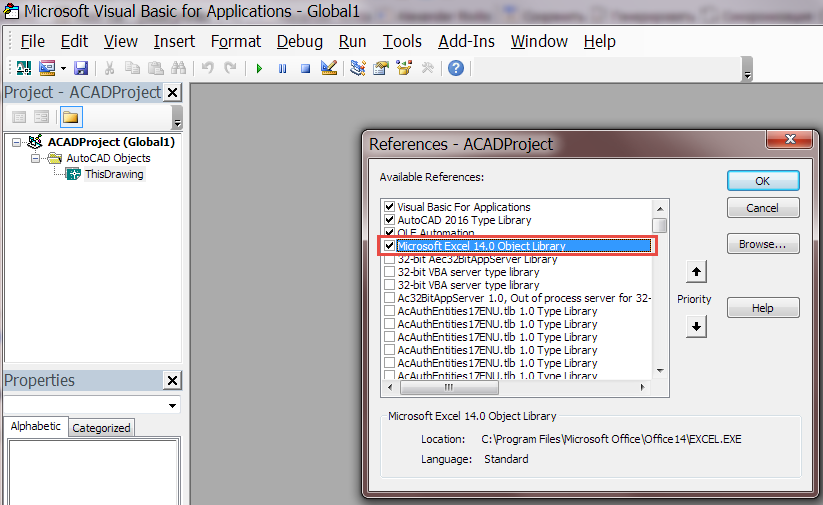This screenshot has height=505, width=823.
Task: Open the Edit menu
Action: tap(74, 41)
